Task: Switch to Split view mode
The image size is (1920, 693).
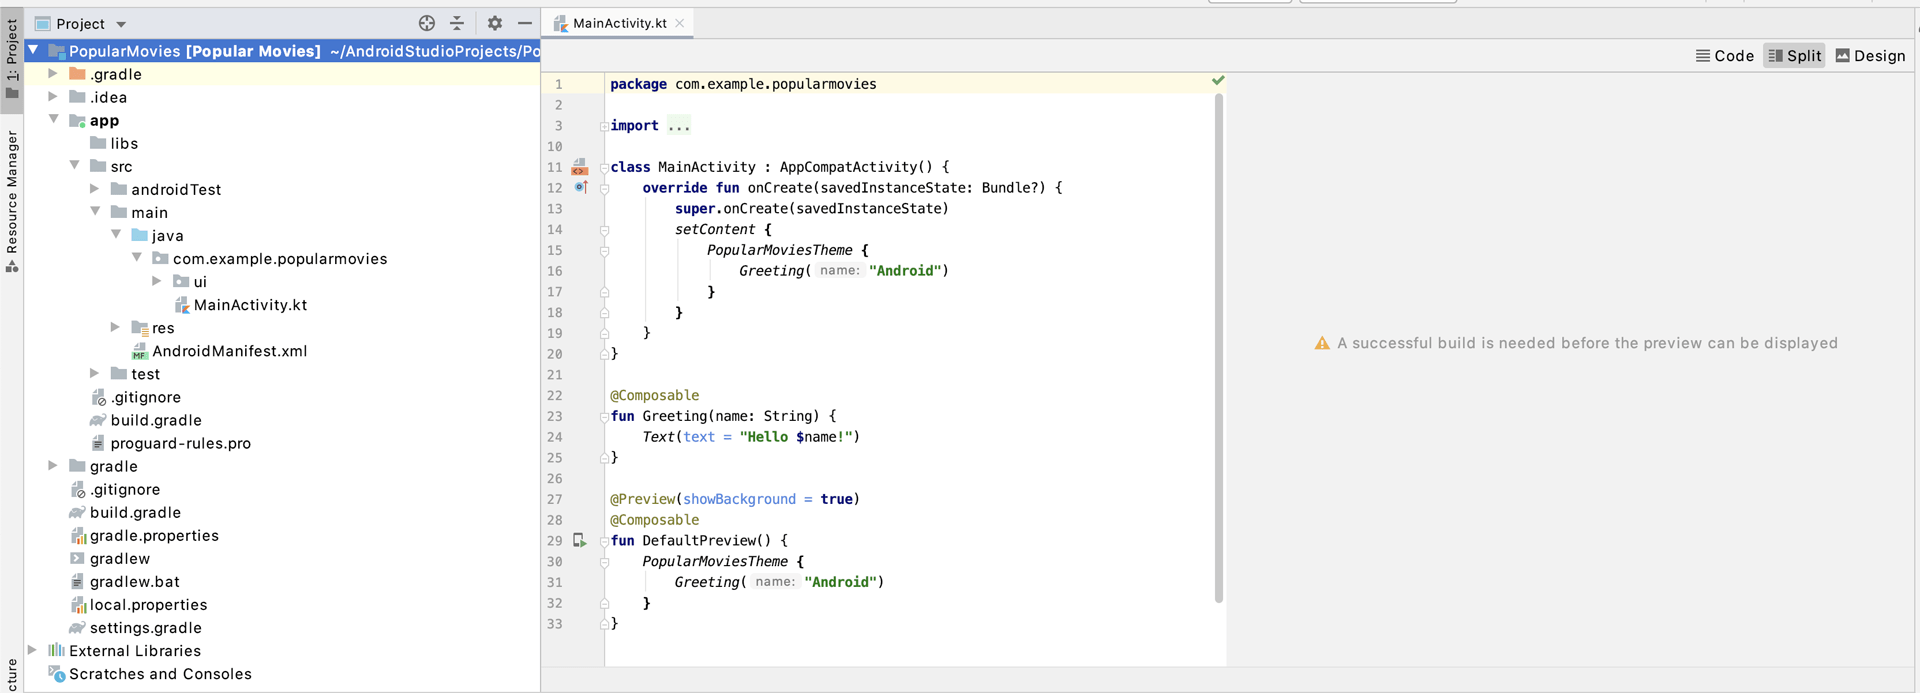Action: pyautogui.click(x=1795, y=56)
